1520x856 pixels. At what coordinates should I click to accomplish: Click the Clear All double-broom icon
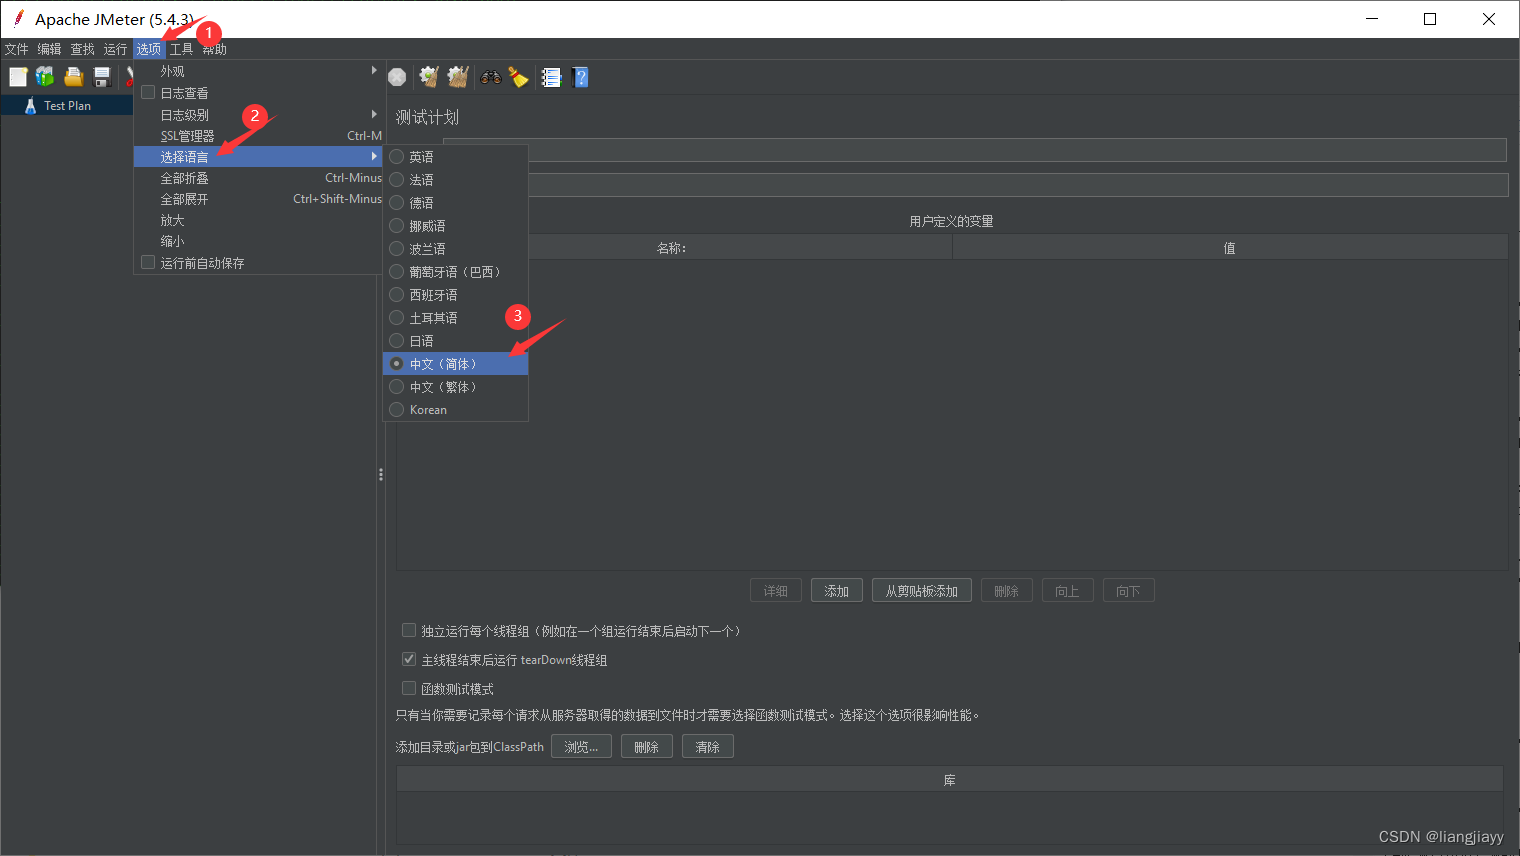[458, 77]
